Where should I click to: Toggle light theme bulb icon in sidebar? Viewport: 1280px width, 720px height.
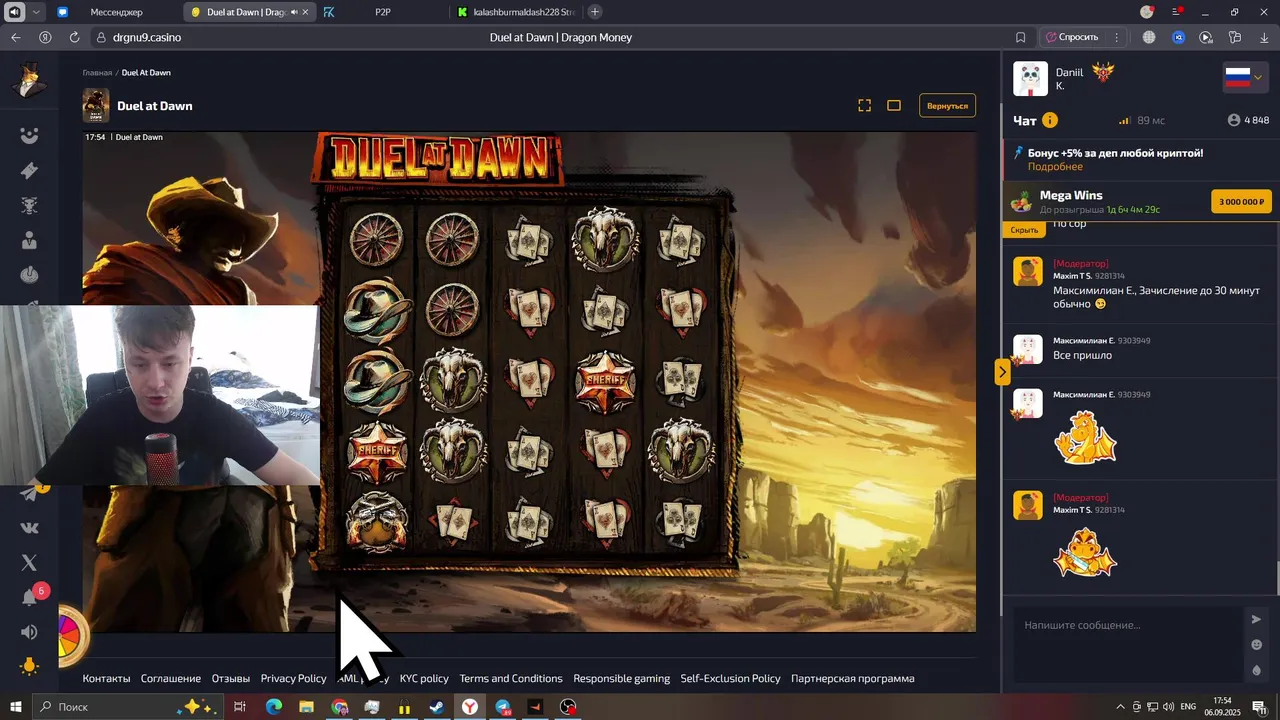tap(30, 666)
